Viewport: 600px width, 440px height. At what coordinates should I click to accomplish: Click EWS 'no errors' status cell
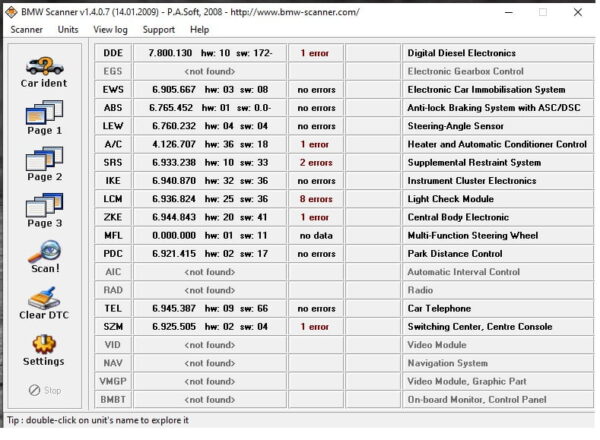tap(316, 90)
